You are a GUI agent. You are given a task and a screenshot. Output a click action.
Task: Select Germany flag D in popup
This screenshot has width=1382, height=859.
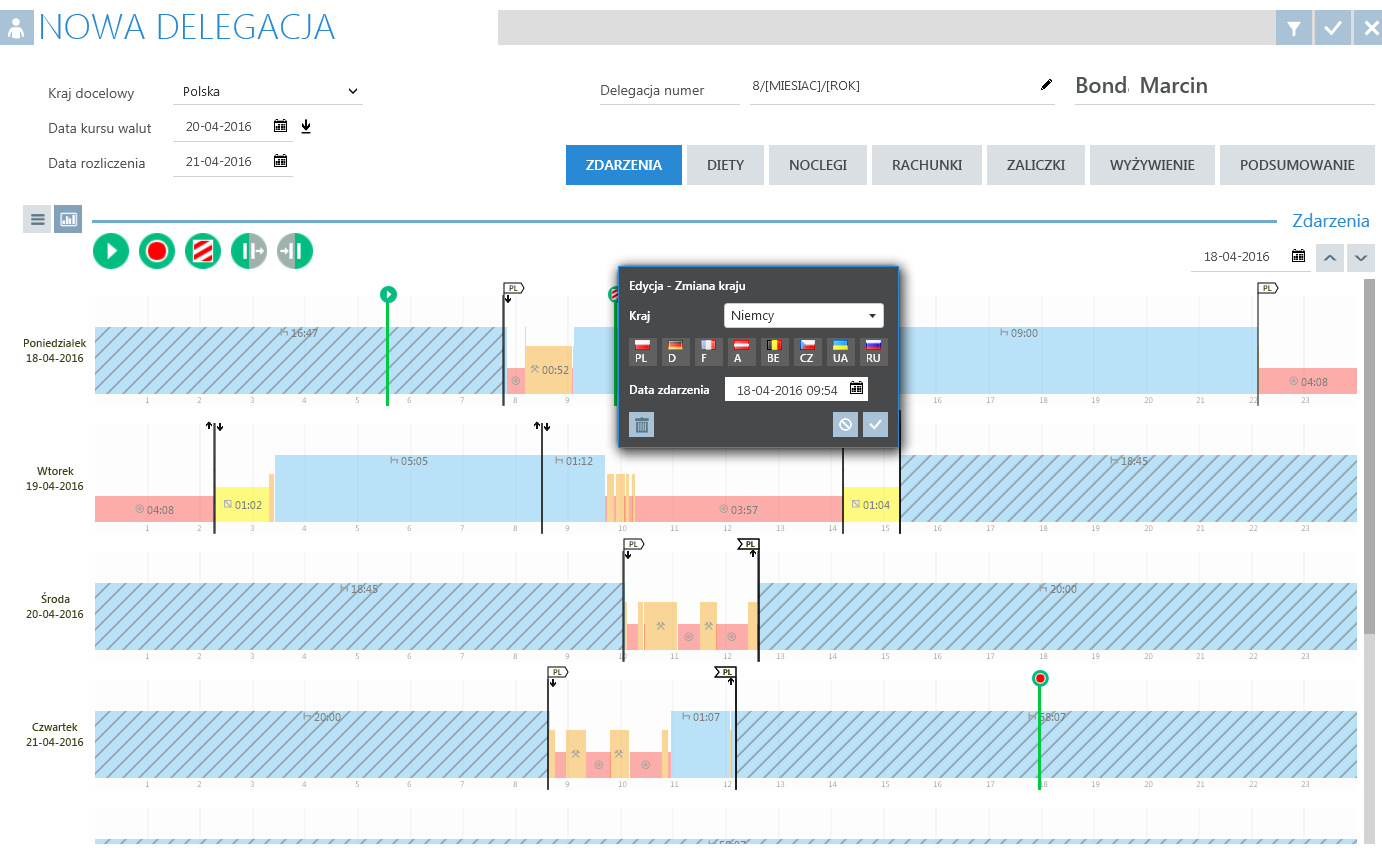click(675, 351)
